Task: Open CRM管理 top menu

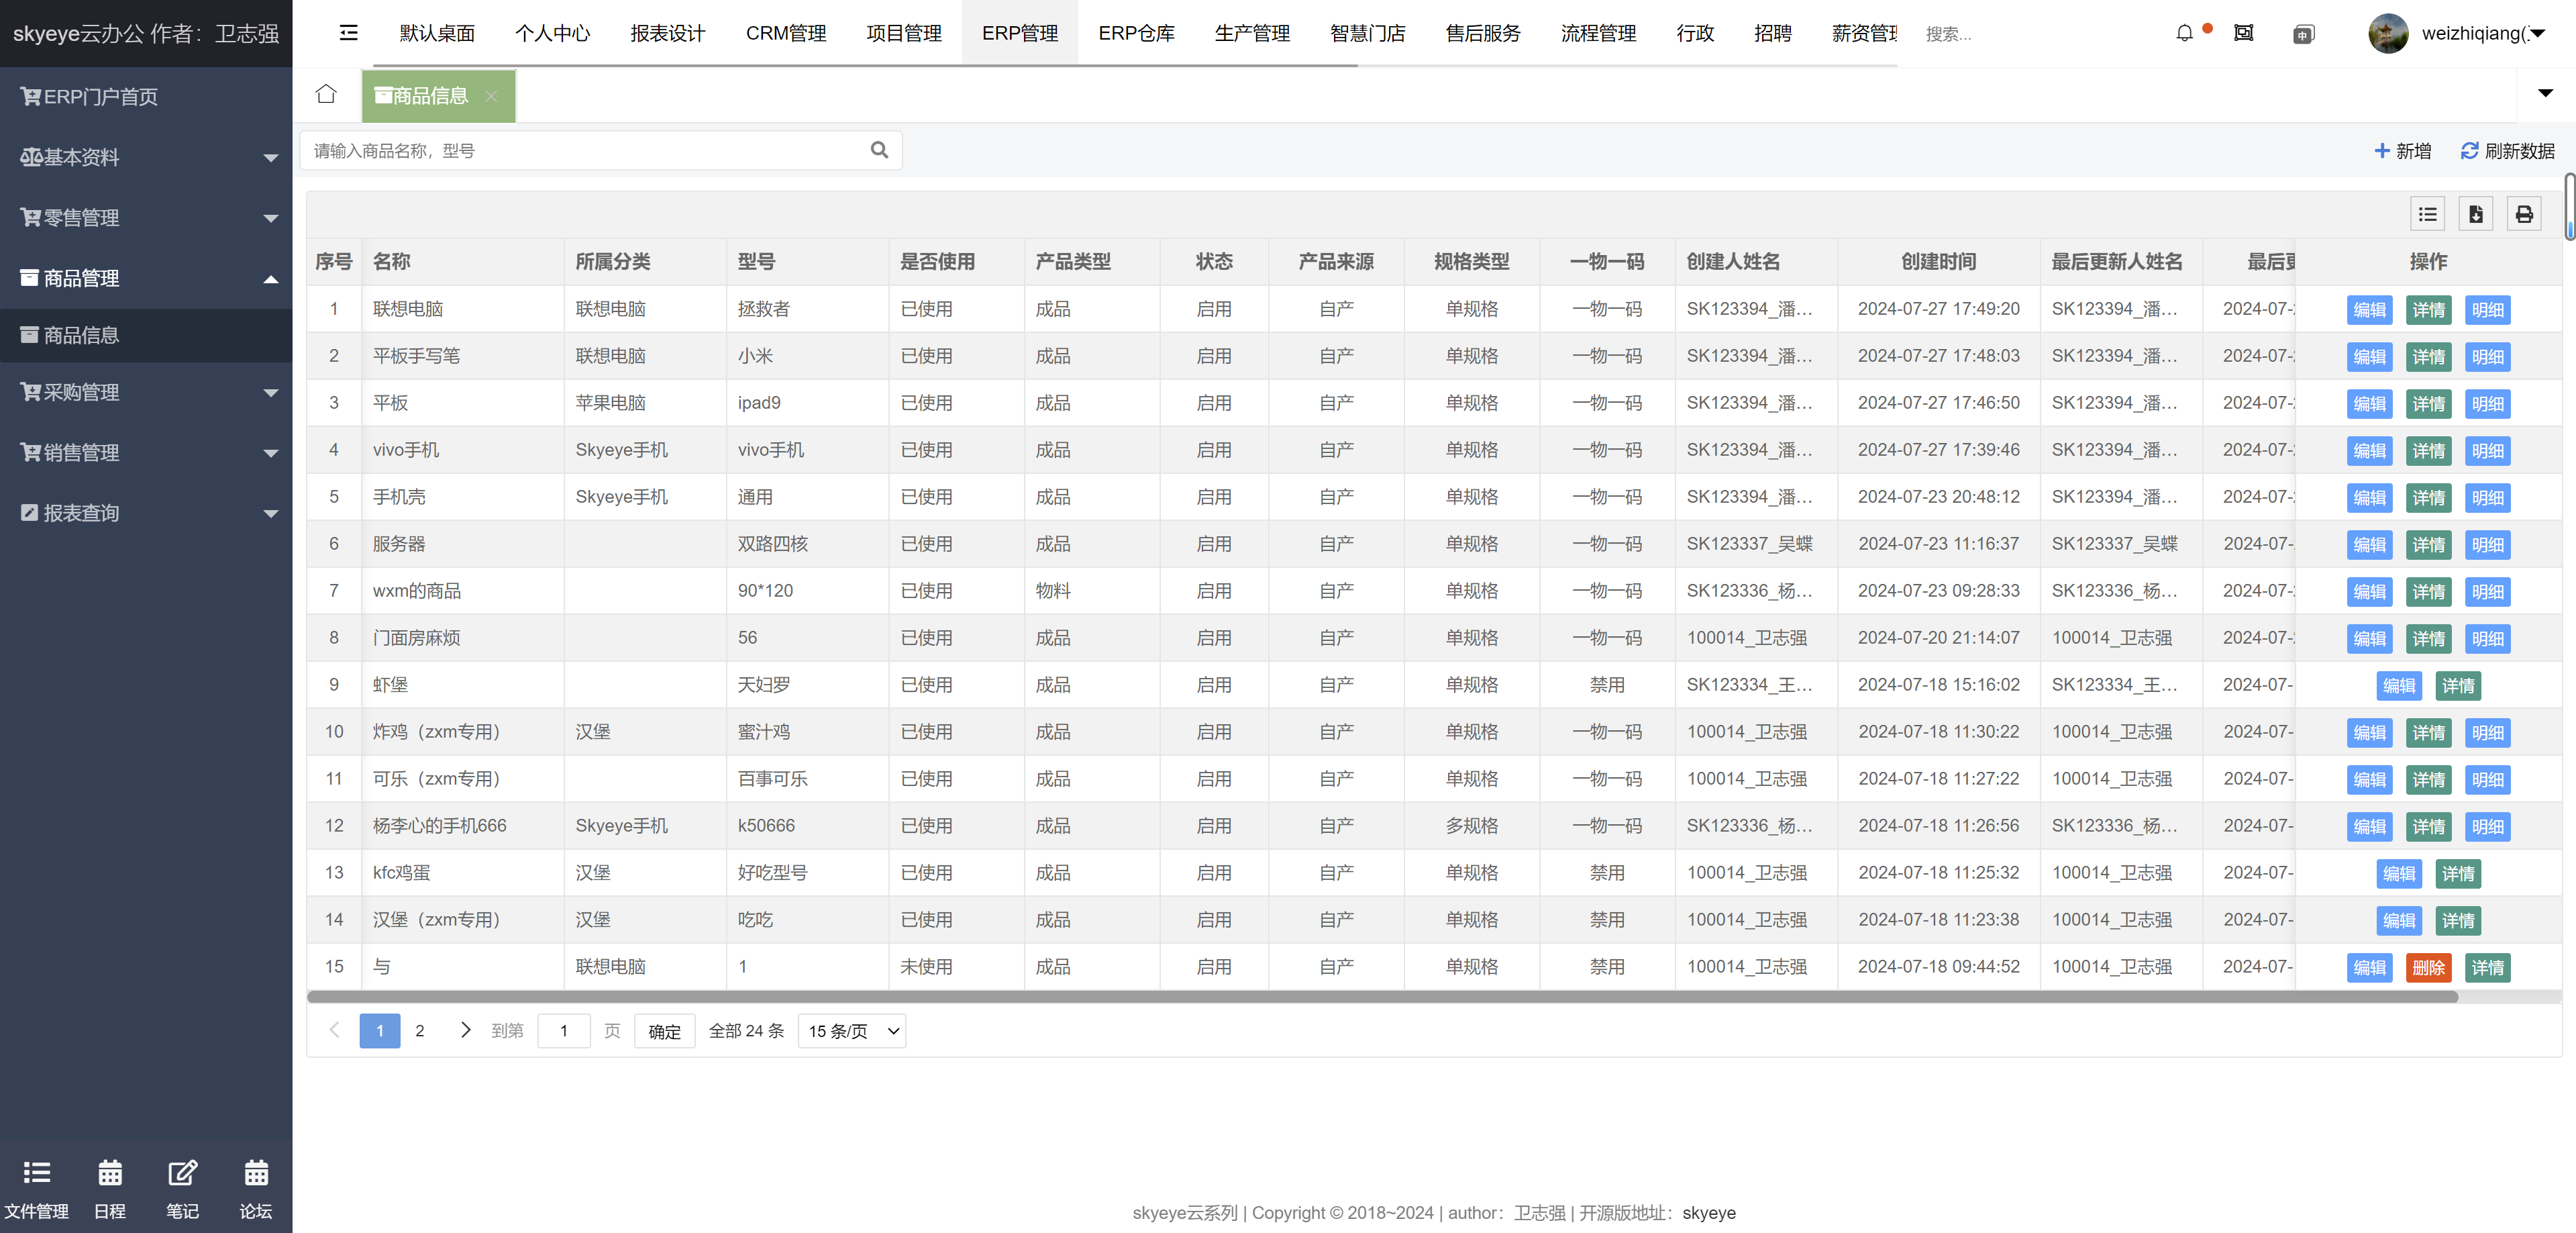Action: tap(785, 33)
